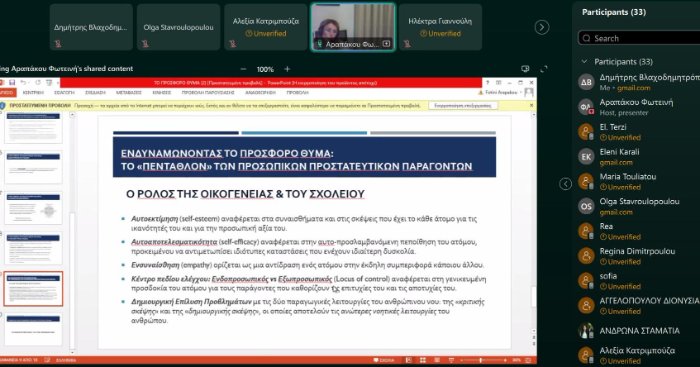Image resolution: width=700 pixels, height=367 pixels.
Task: Select the second slide thumbnail in panel
Action: [x=33, y=167]
